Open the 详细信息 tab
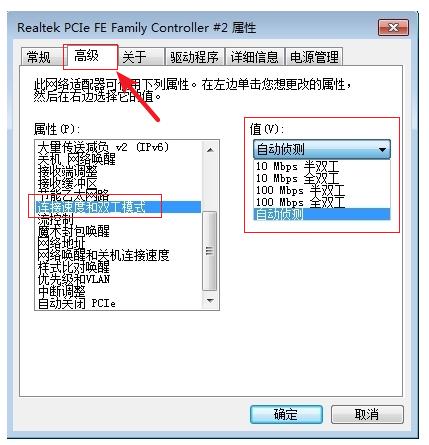This screenshot has height=445, width=429. pyautogui.click(x=254, y=57)
